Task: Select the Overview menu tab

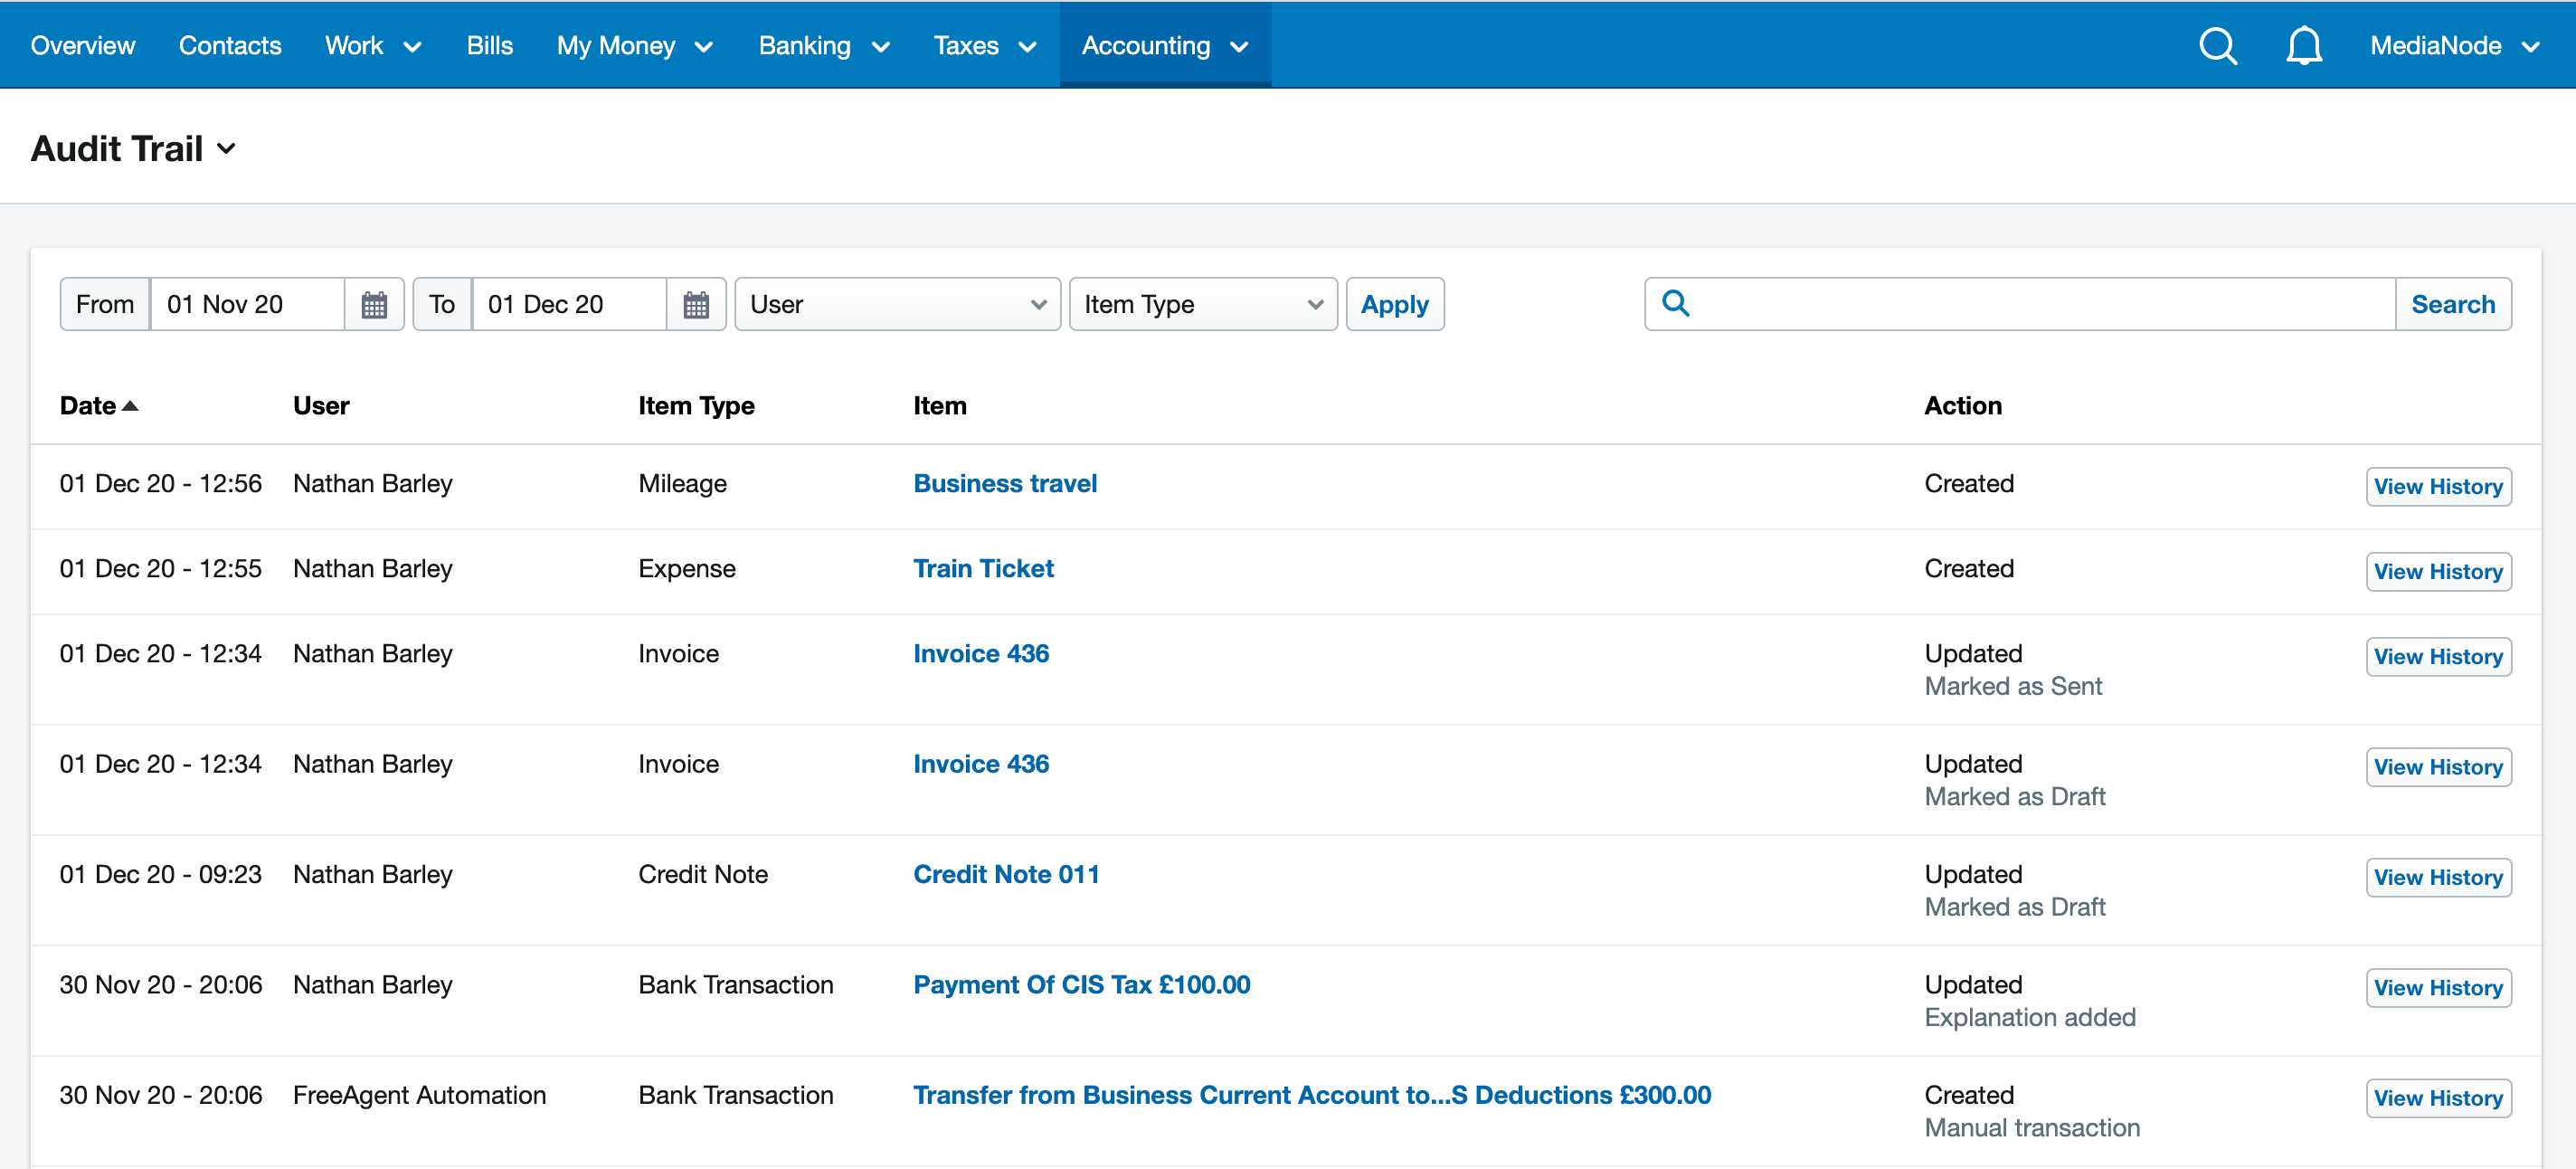Action: (84, 44)
